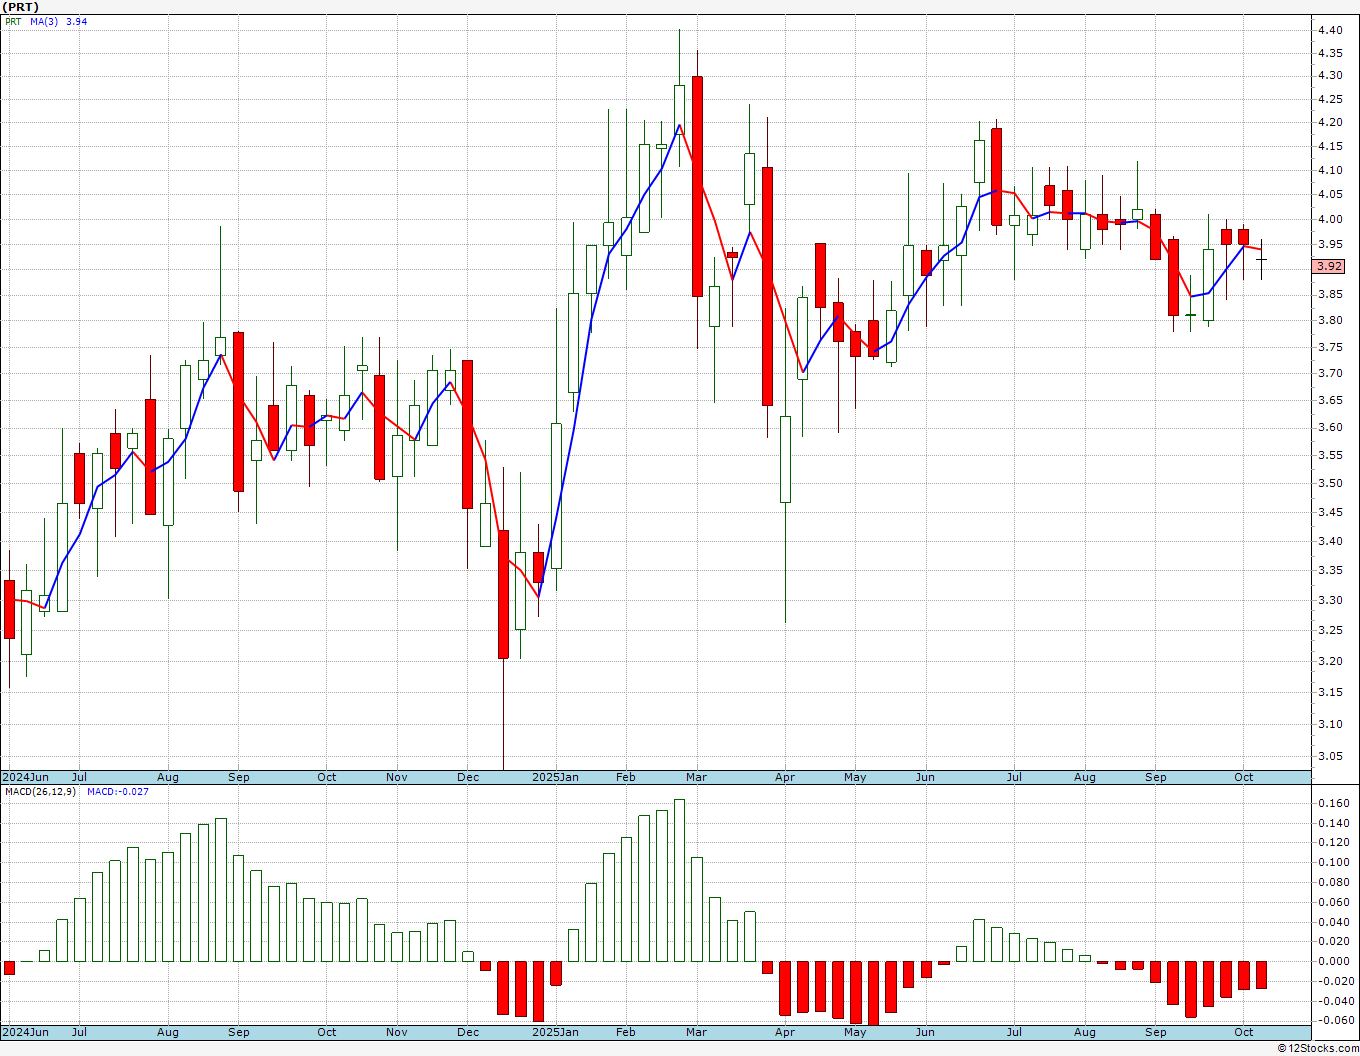Image resolution: width=1360 pixels, height=1056 pixels.
Task: Select the 3.60 price axis label
Action: [x=1330, y=427]
